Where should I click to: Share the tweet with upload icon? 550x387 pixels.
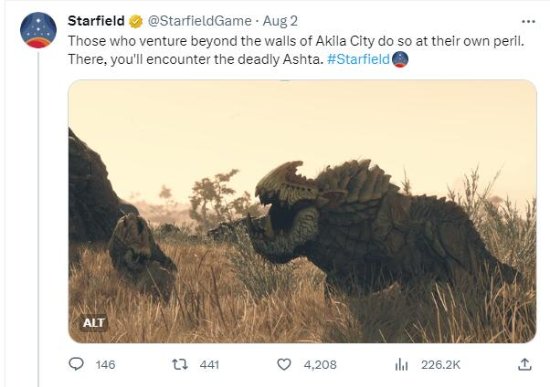tap(525, 365)
